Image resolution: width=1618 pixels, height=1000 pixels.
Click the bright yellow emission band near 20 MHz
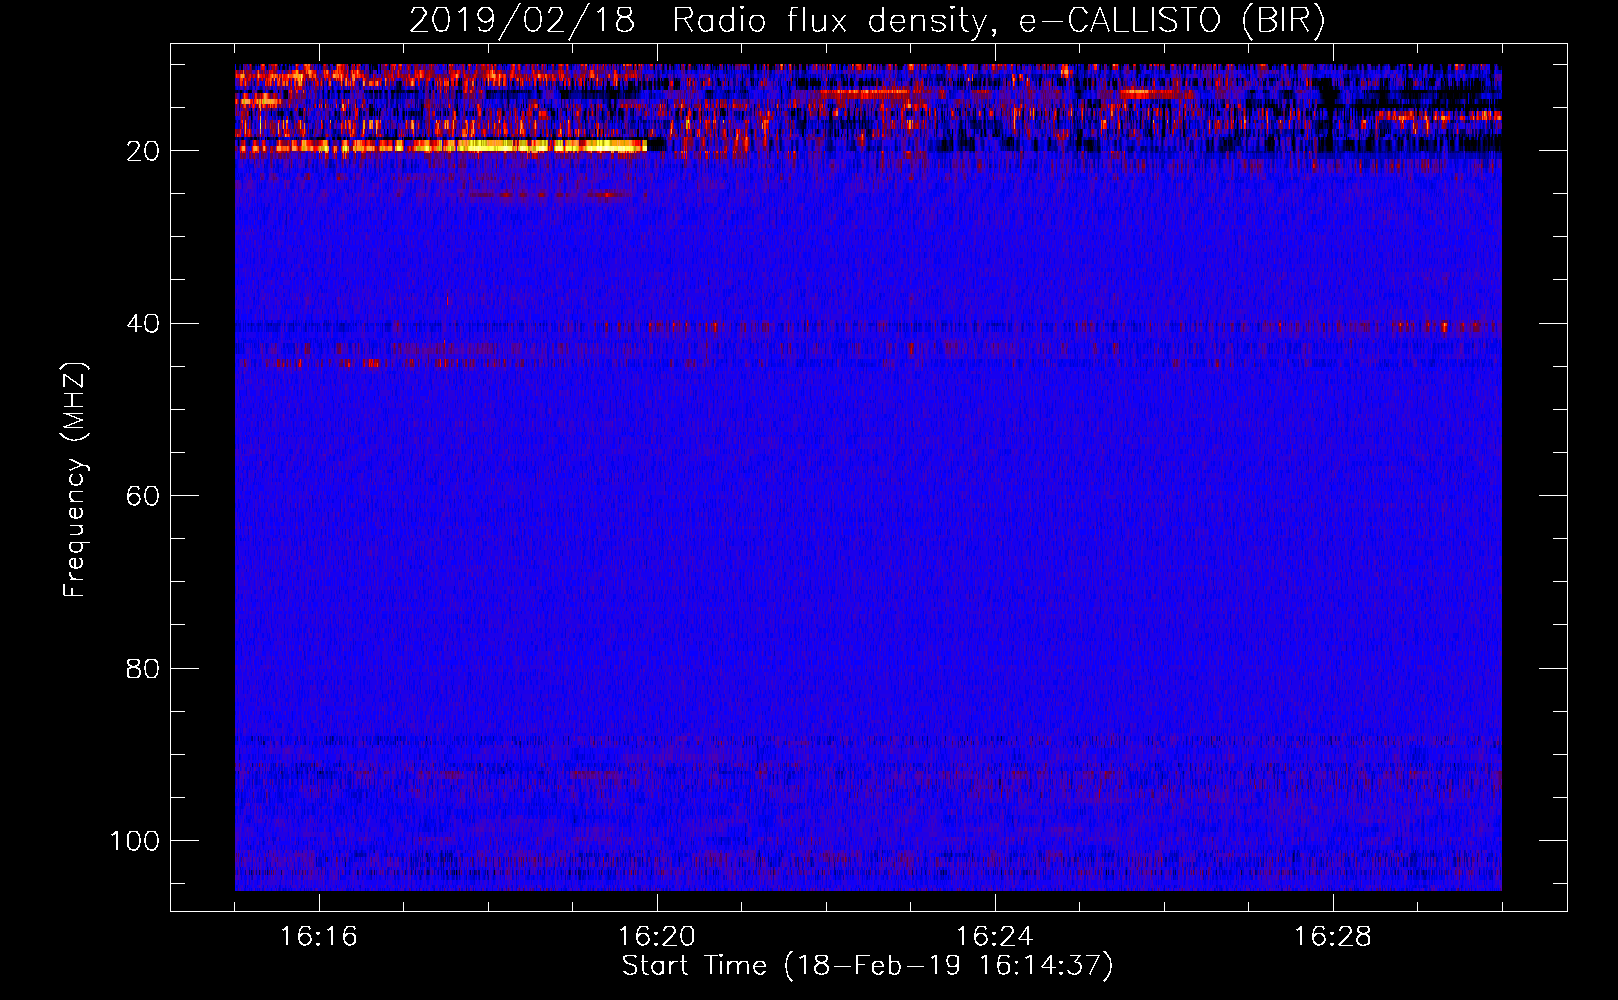[442, 146]
